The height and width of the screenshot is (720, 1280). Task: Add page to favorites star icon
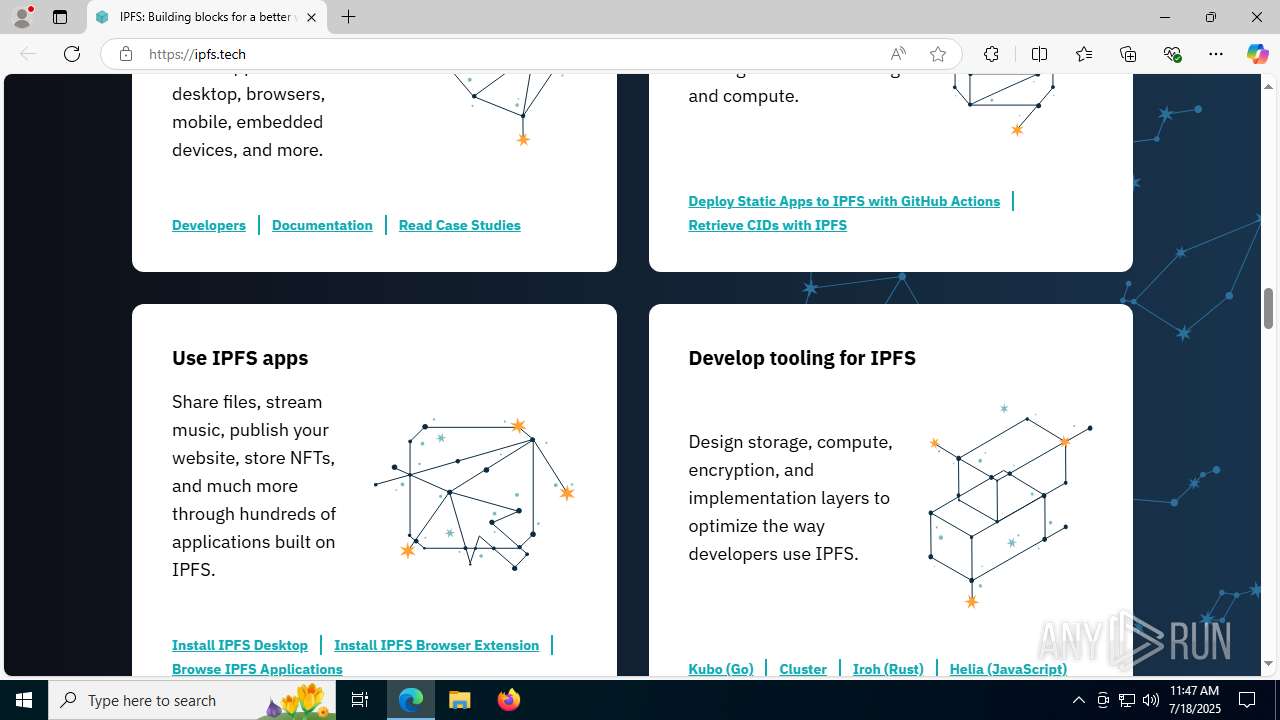[938, 54]
